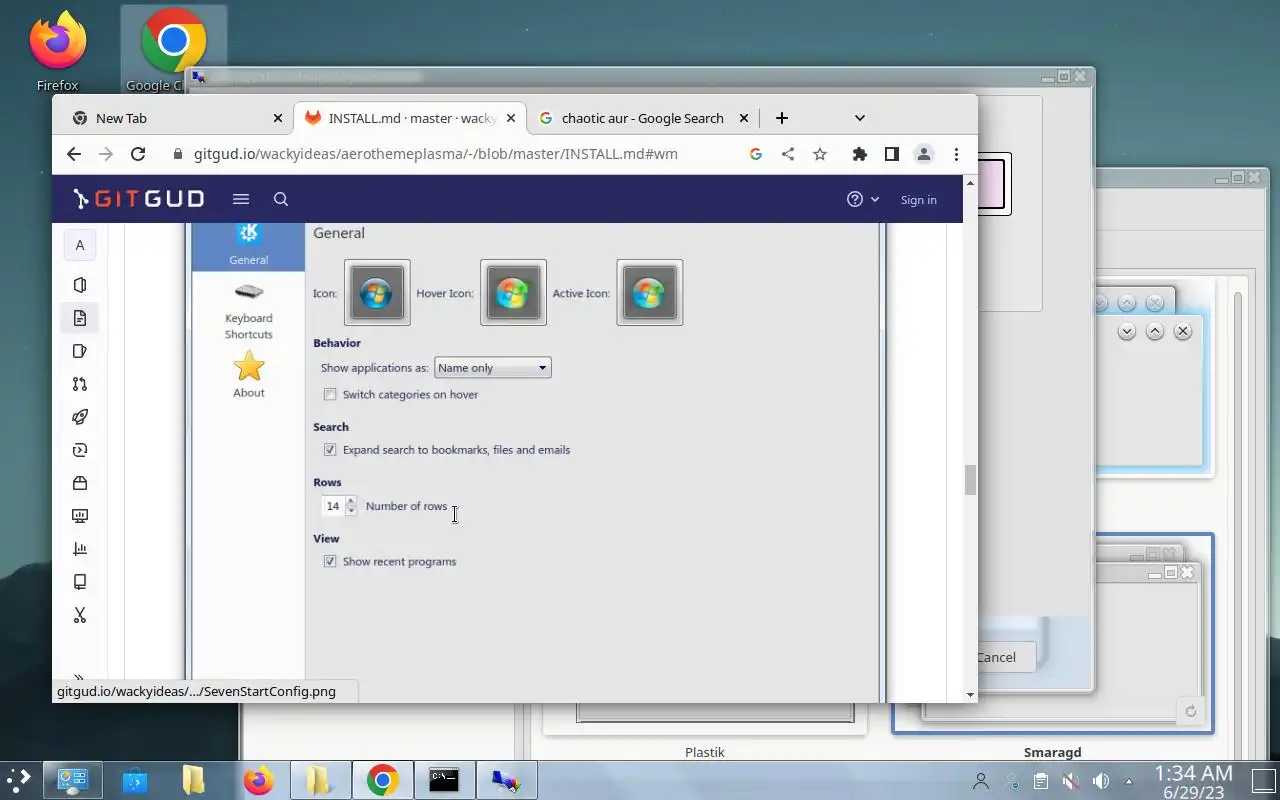
Task: Bookmark this page with the star icon
Action: pos(820,154)
